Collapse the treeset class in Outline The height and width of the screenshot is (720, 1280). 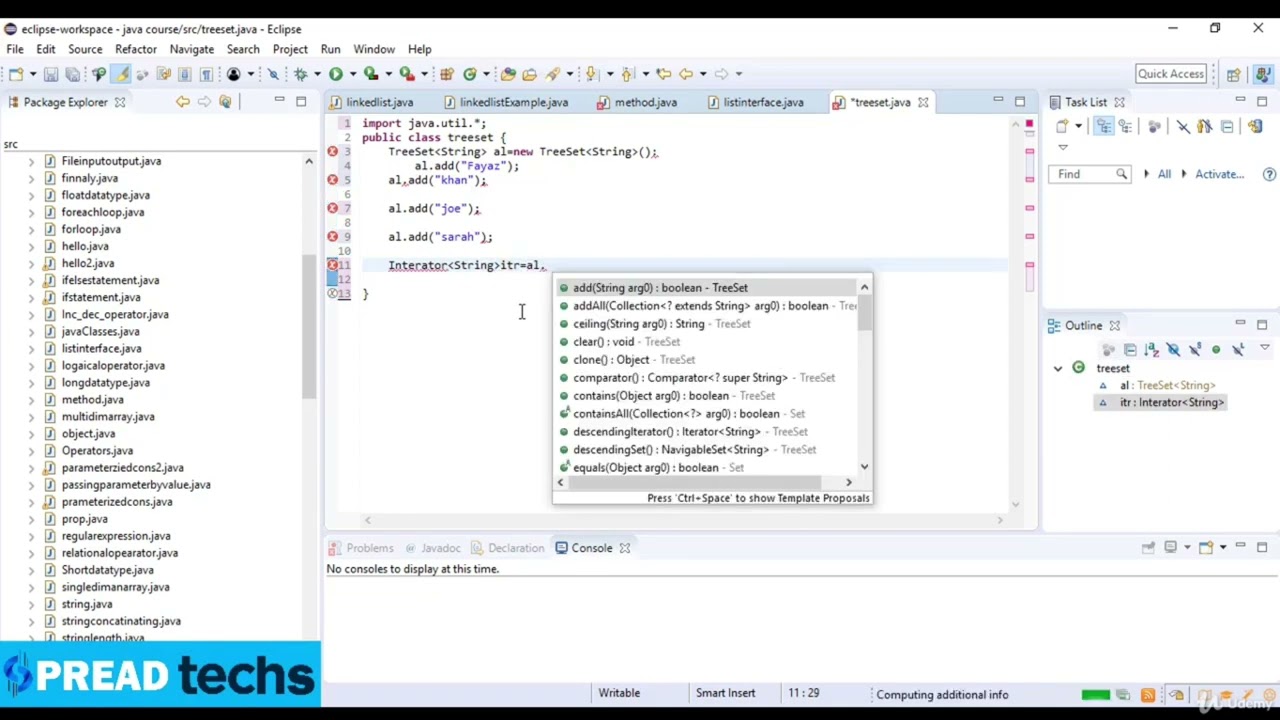(1058, 368)
